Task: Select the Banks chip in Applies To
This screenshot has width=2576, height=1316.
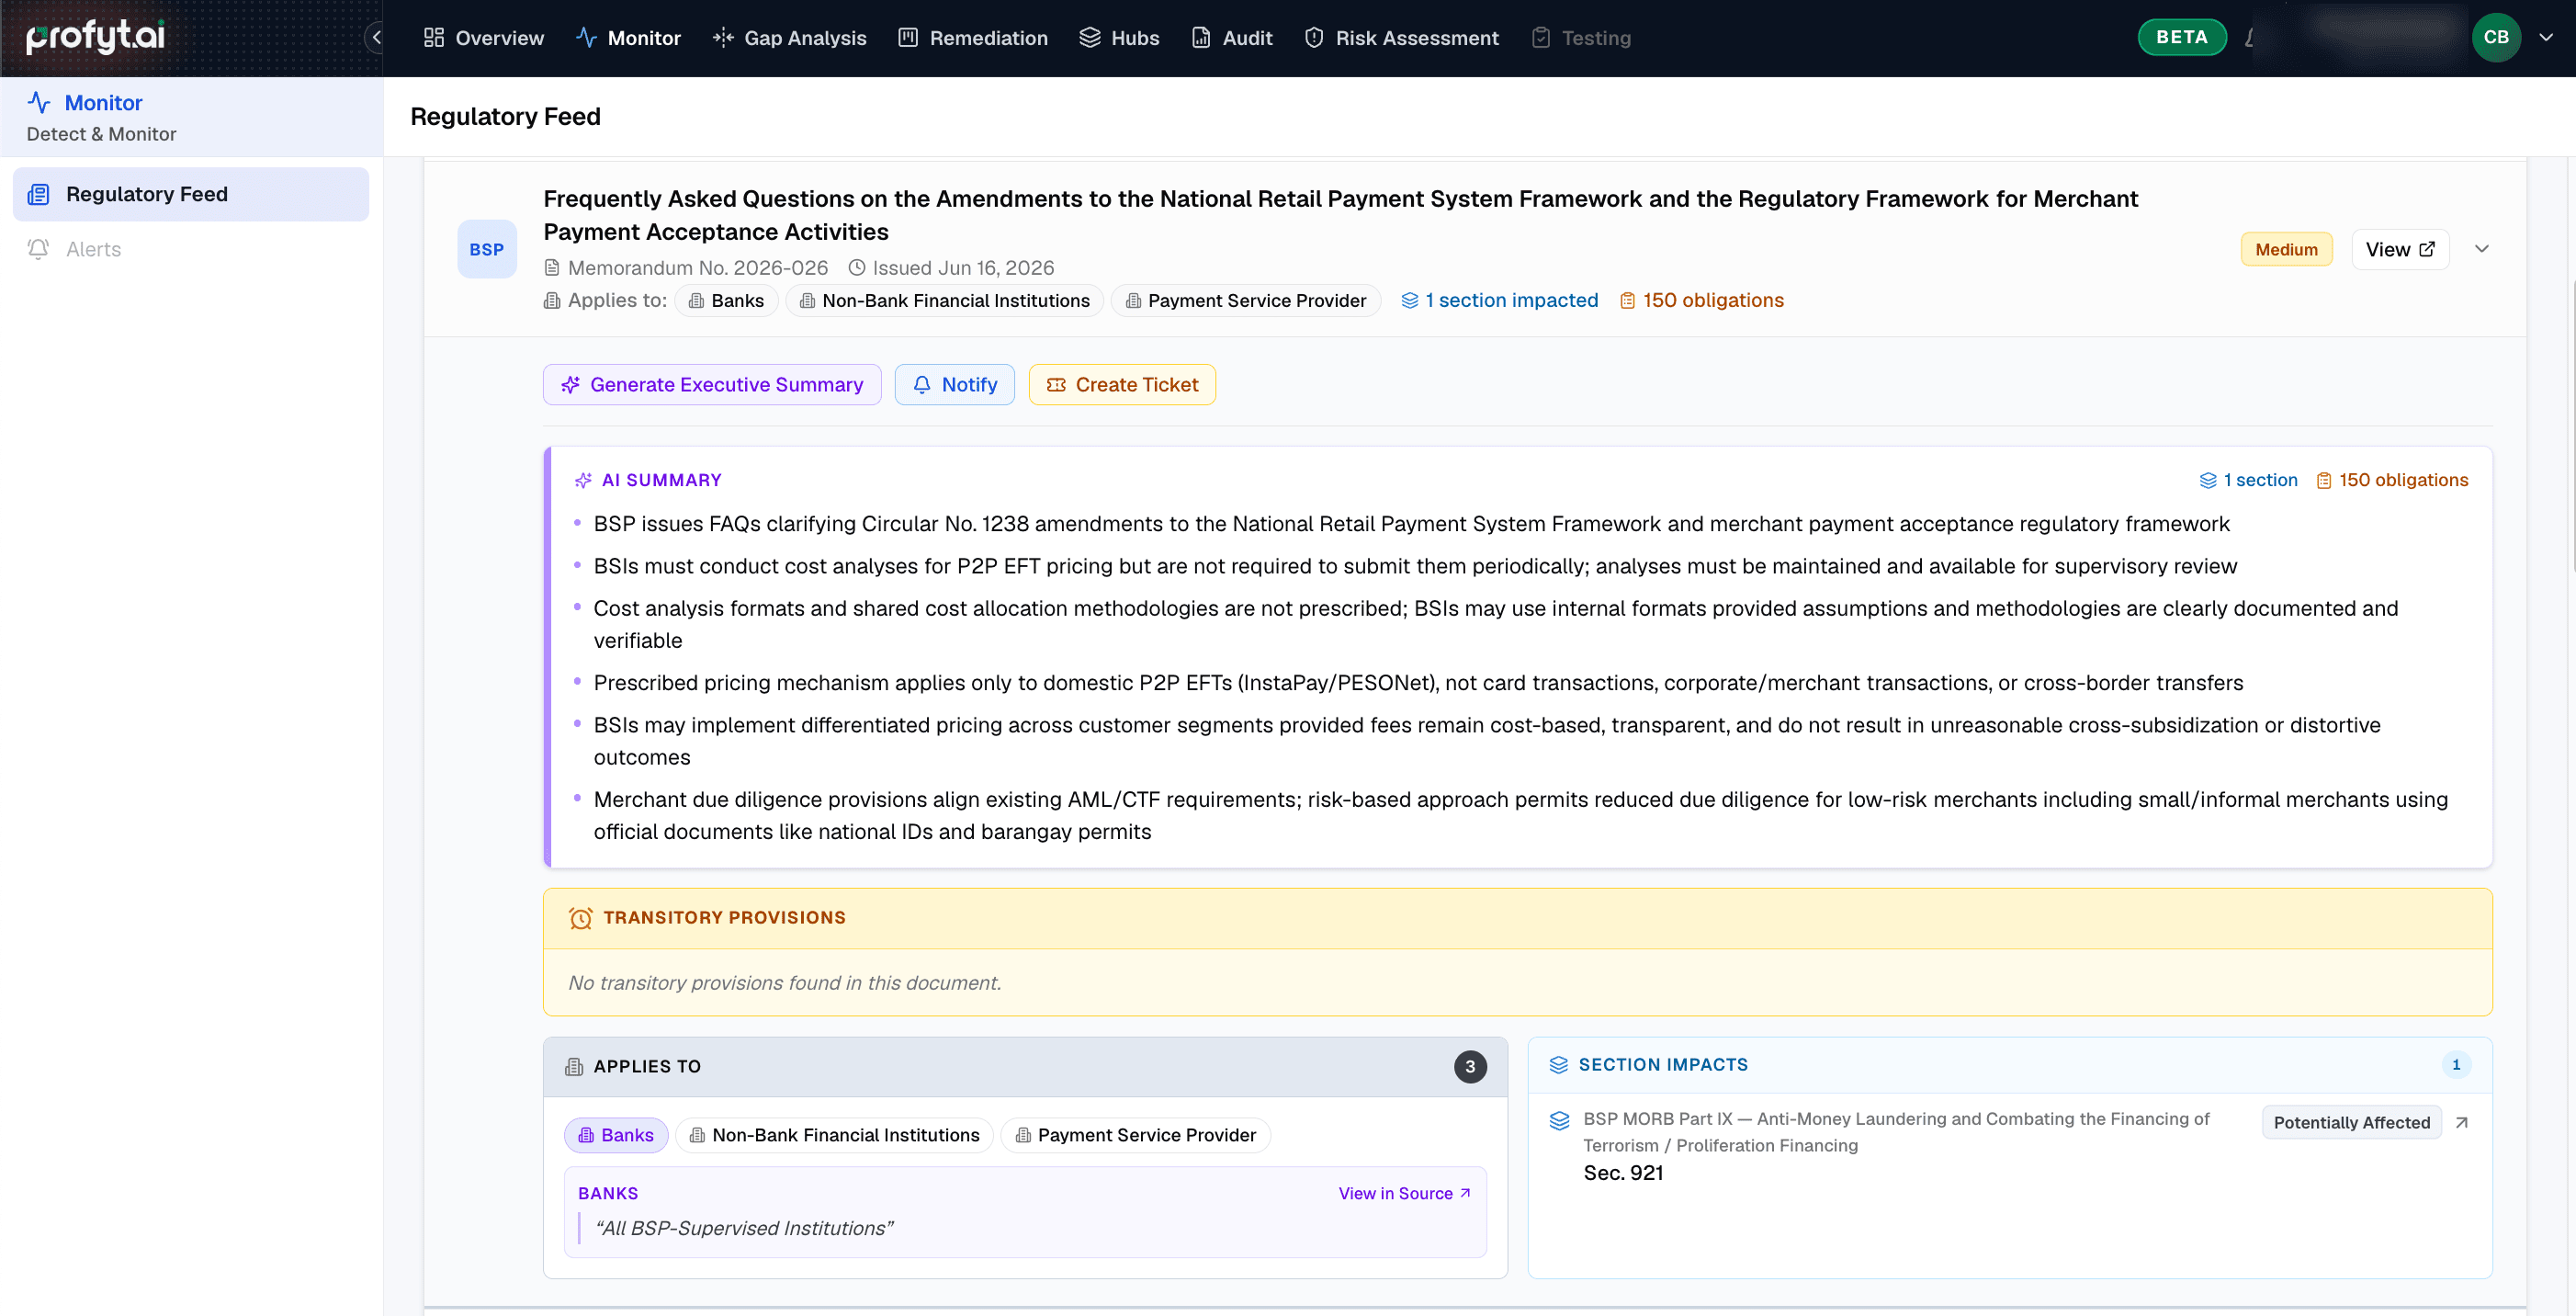Action: click(x=616, y=1135)
